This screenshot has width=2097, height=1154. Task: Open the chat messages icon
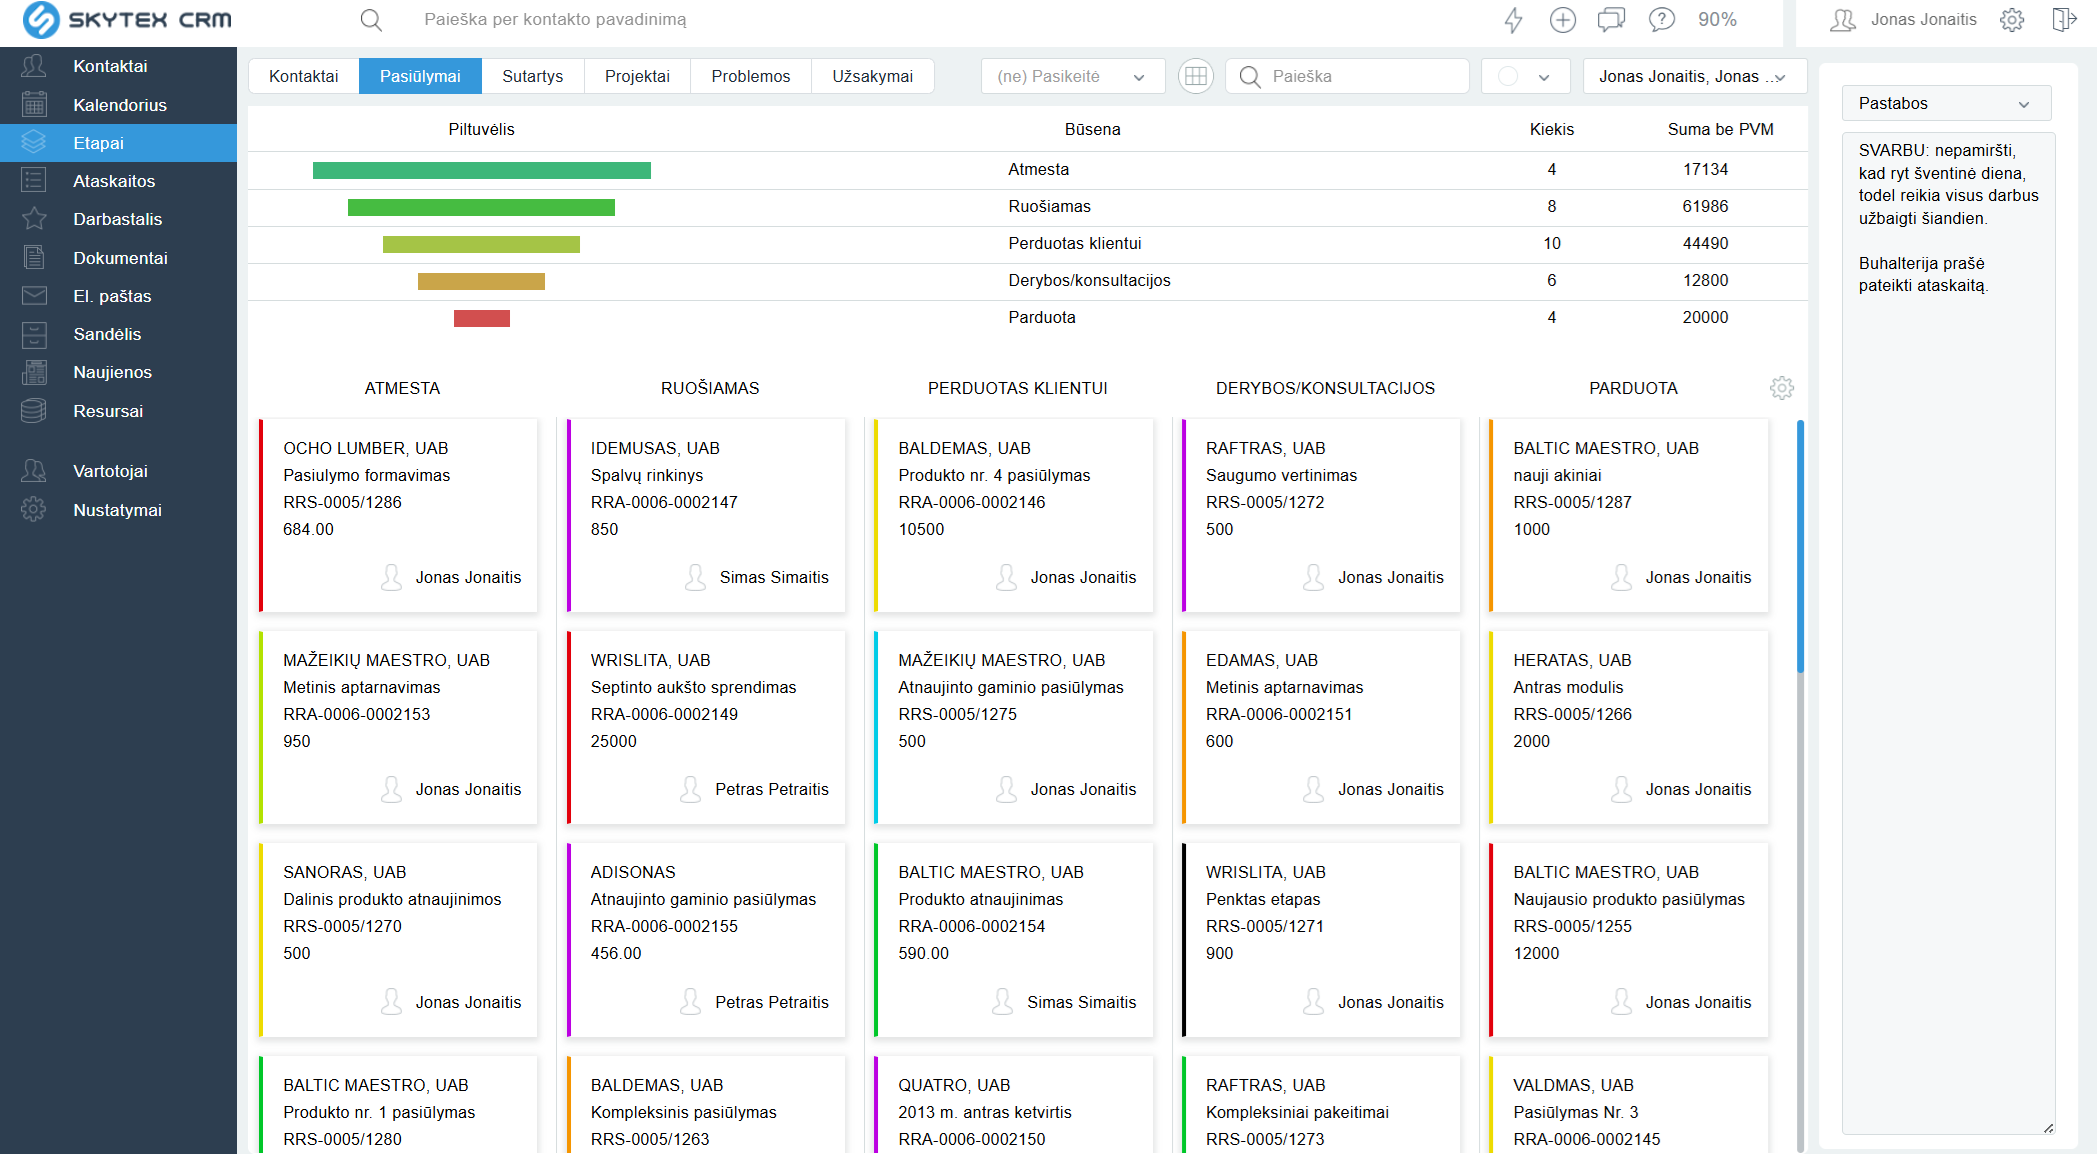coord(1611,20)
